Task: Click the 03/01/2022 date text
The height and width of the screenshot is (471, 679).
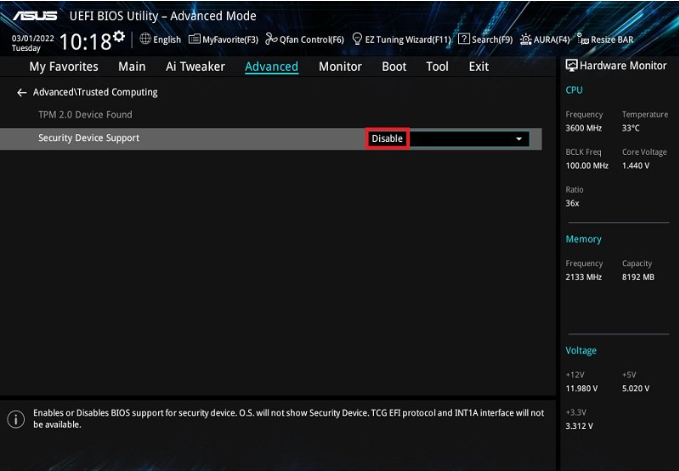Action: click(33, 38)
